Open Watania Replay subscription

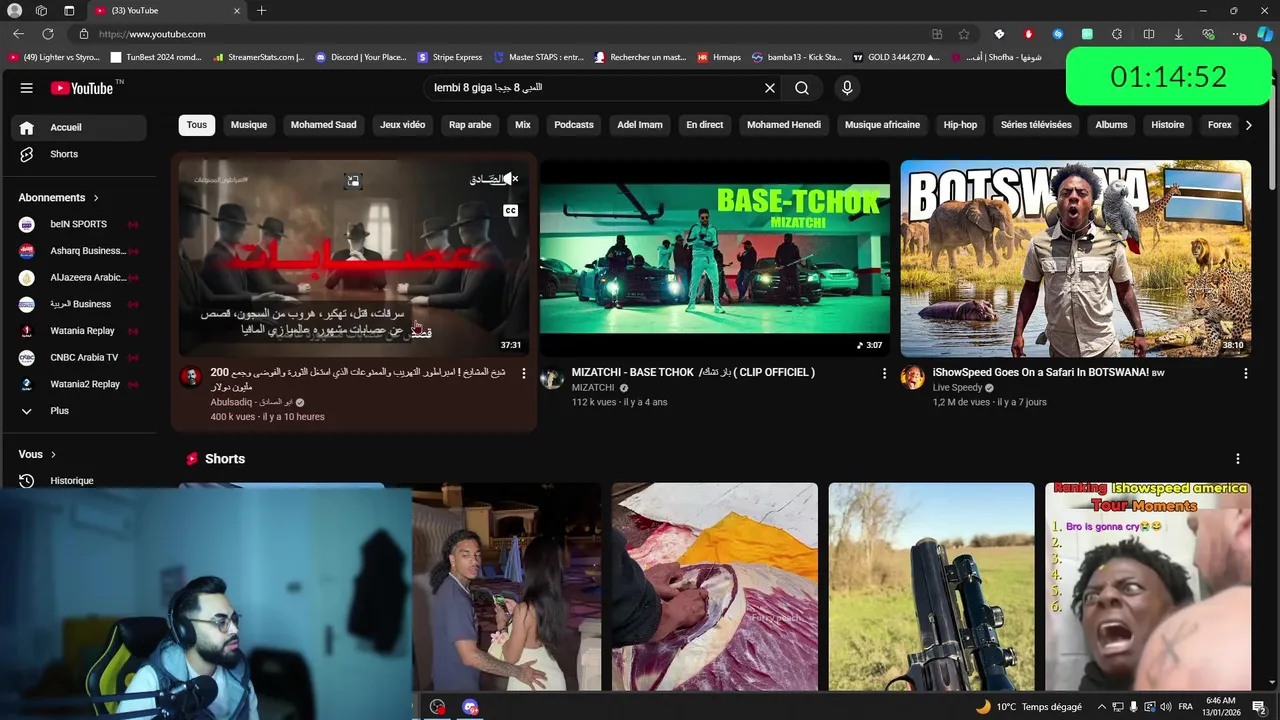pyautogui.click(x=79, y=331)
